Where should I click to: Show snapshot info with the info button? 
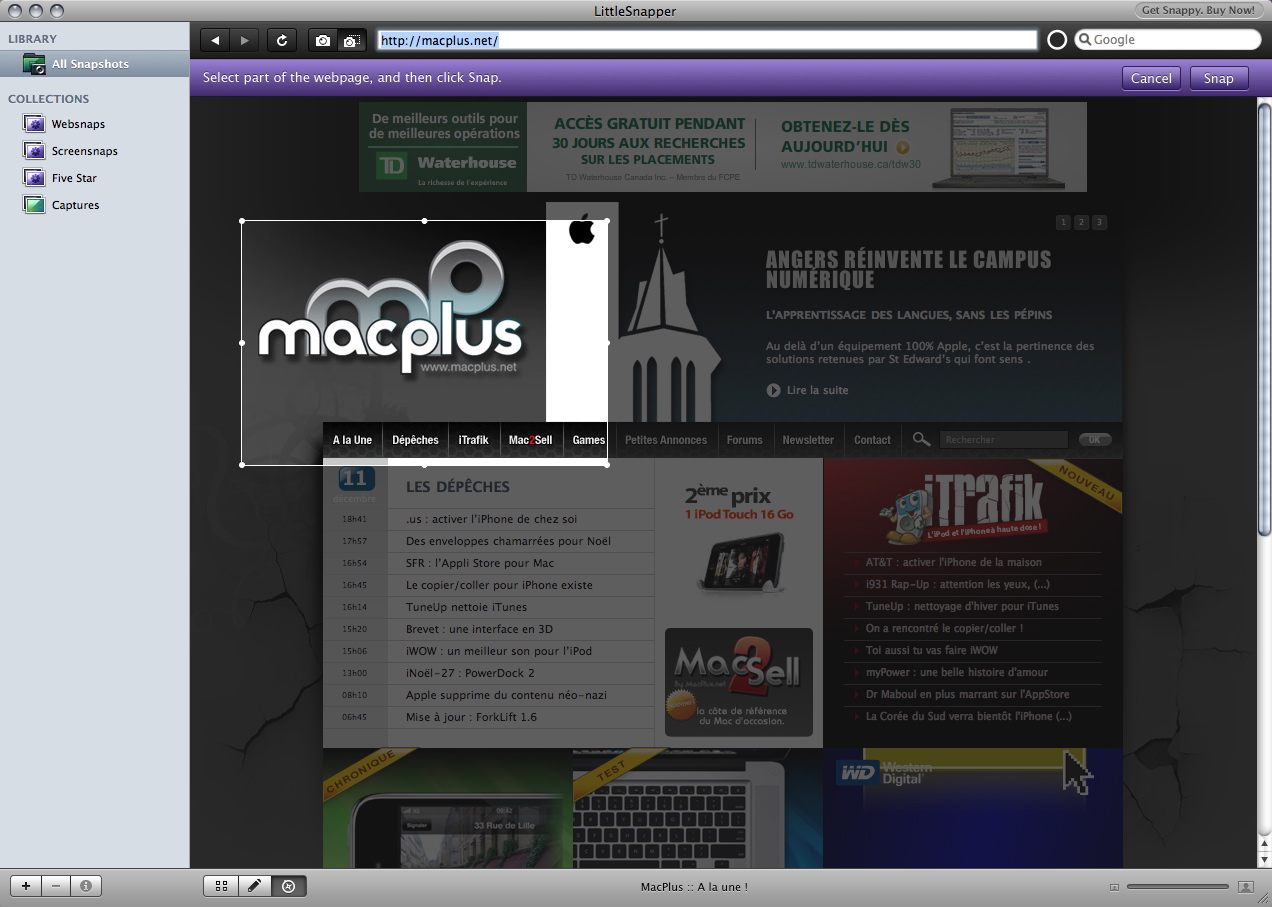86,886
